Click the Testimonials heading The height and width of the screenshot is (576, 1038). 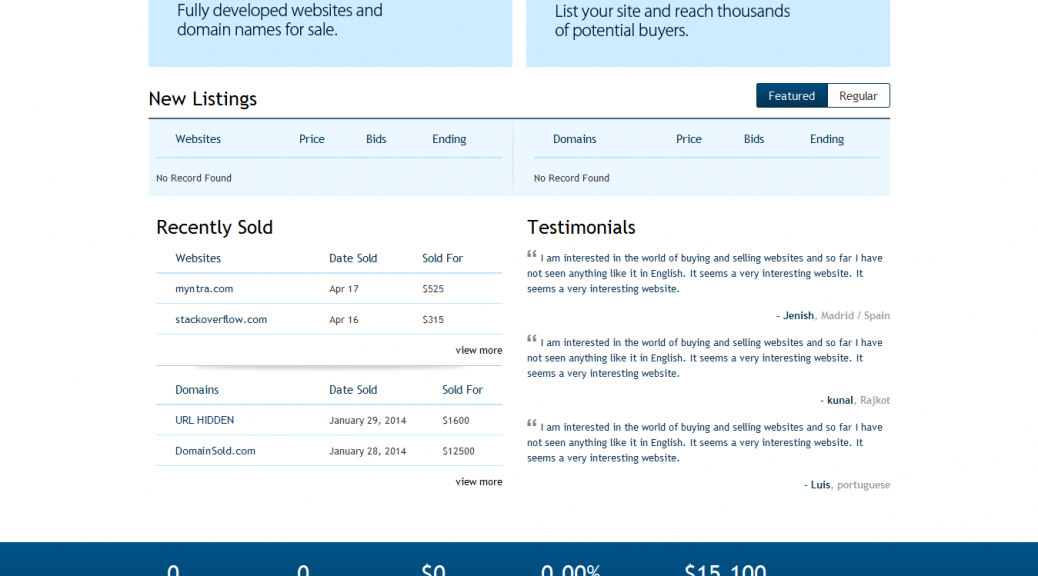click(x=581, y=227)
